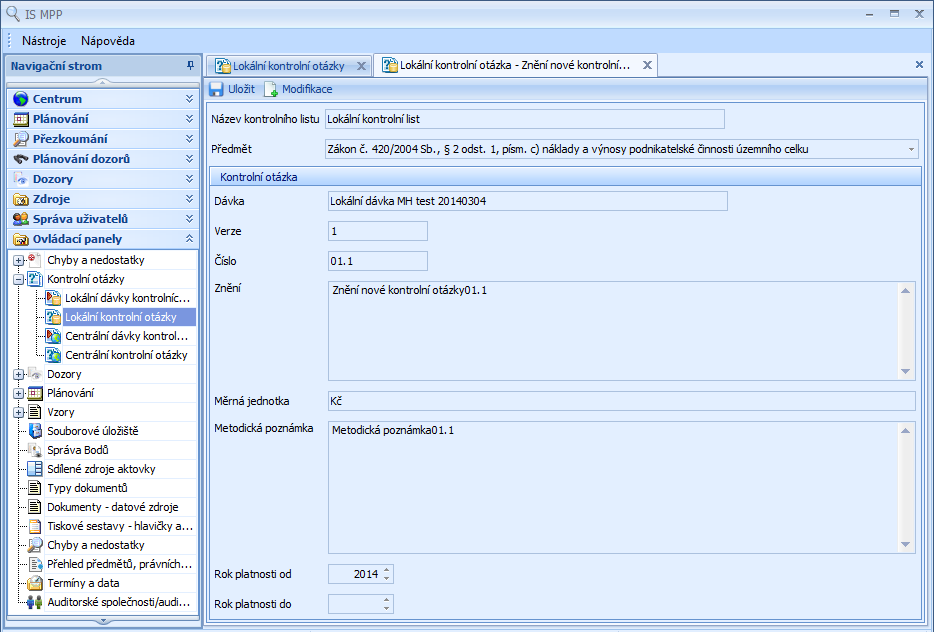Click the Znění scrollbar down arrow
934x632 pixels.
(x=905, y=372)
